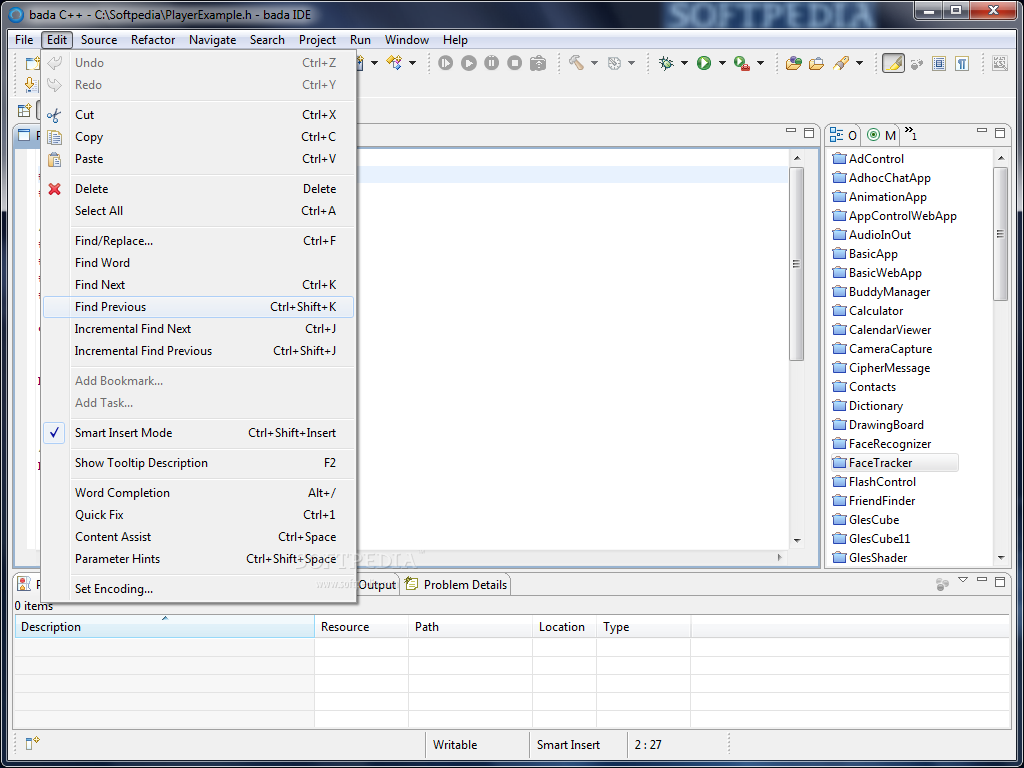Open Build hammer dropdown arrow
This screenshot has width=1024, height=768.
pyautogui.click(x=594, y=63)
